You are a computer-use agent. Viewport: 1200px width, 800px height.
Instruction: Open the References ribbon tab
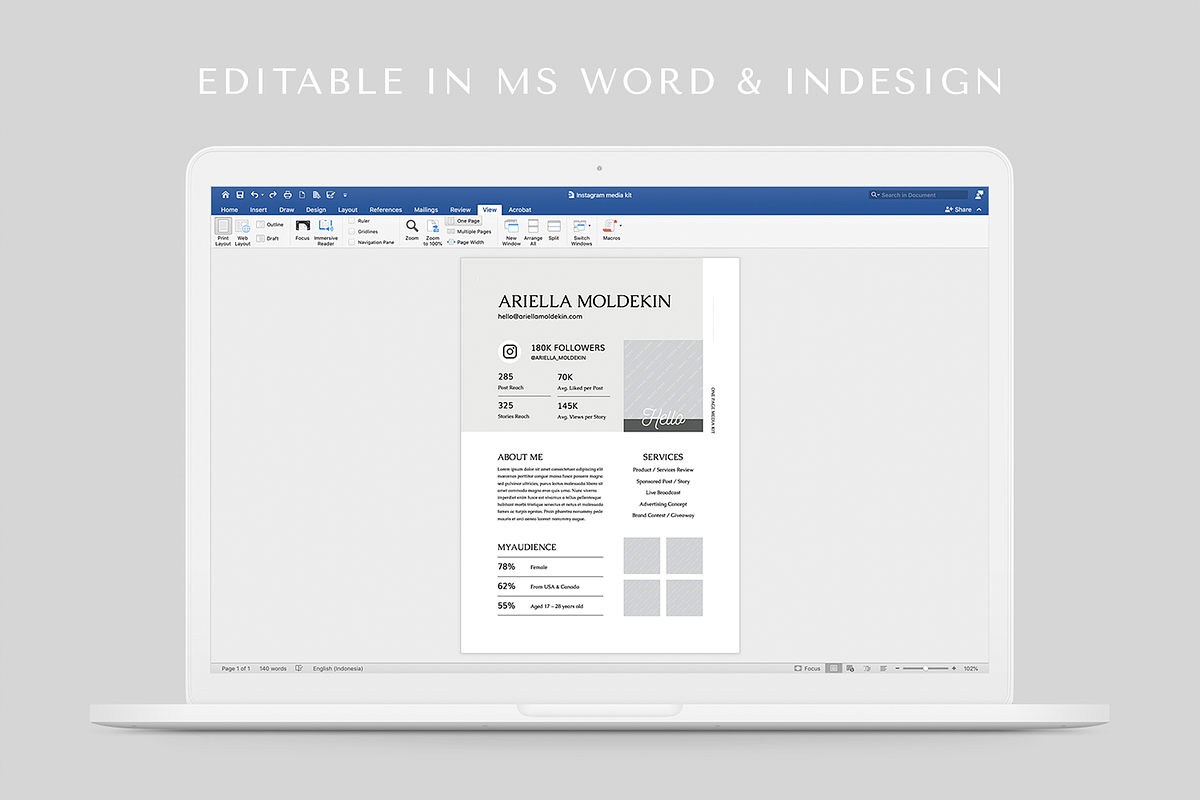pyautogui.click(x=386, y=210)
